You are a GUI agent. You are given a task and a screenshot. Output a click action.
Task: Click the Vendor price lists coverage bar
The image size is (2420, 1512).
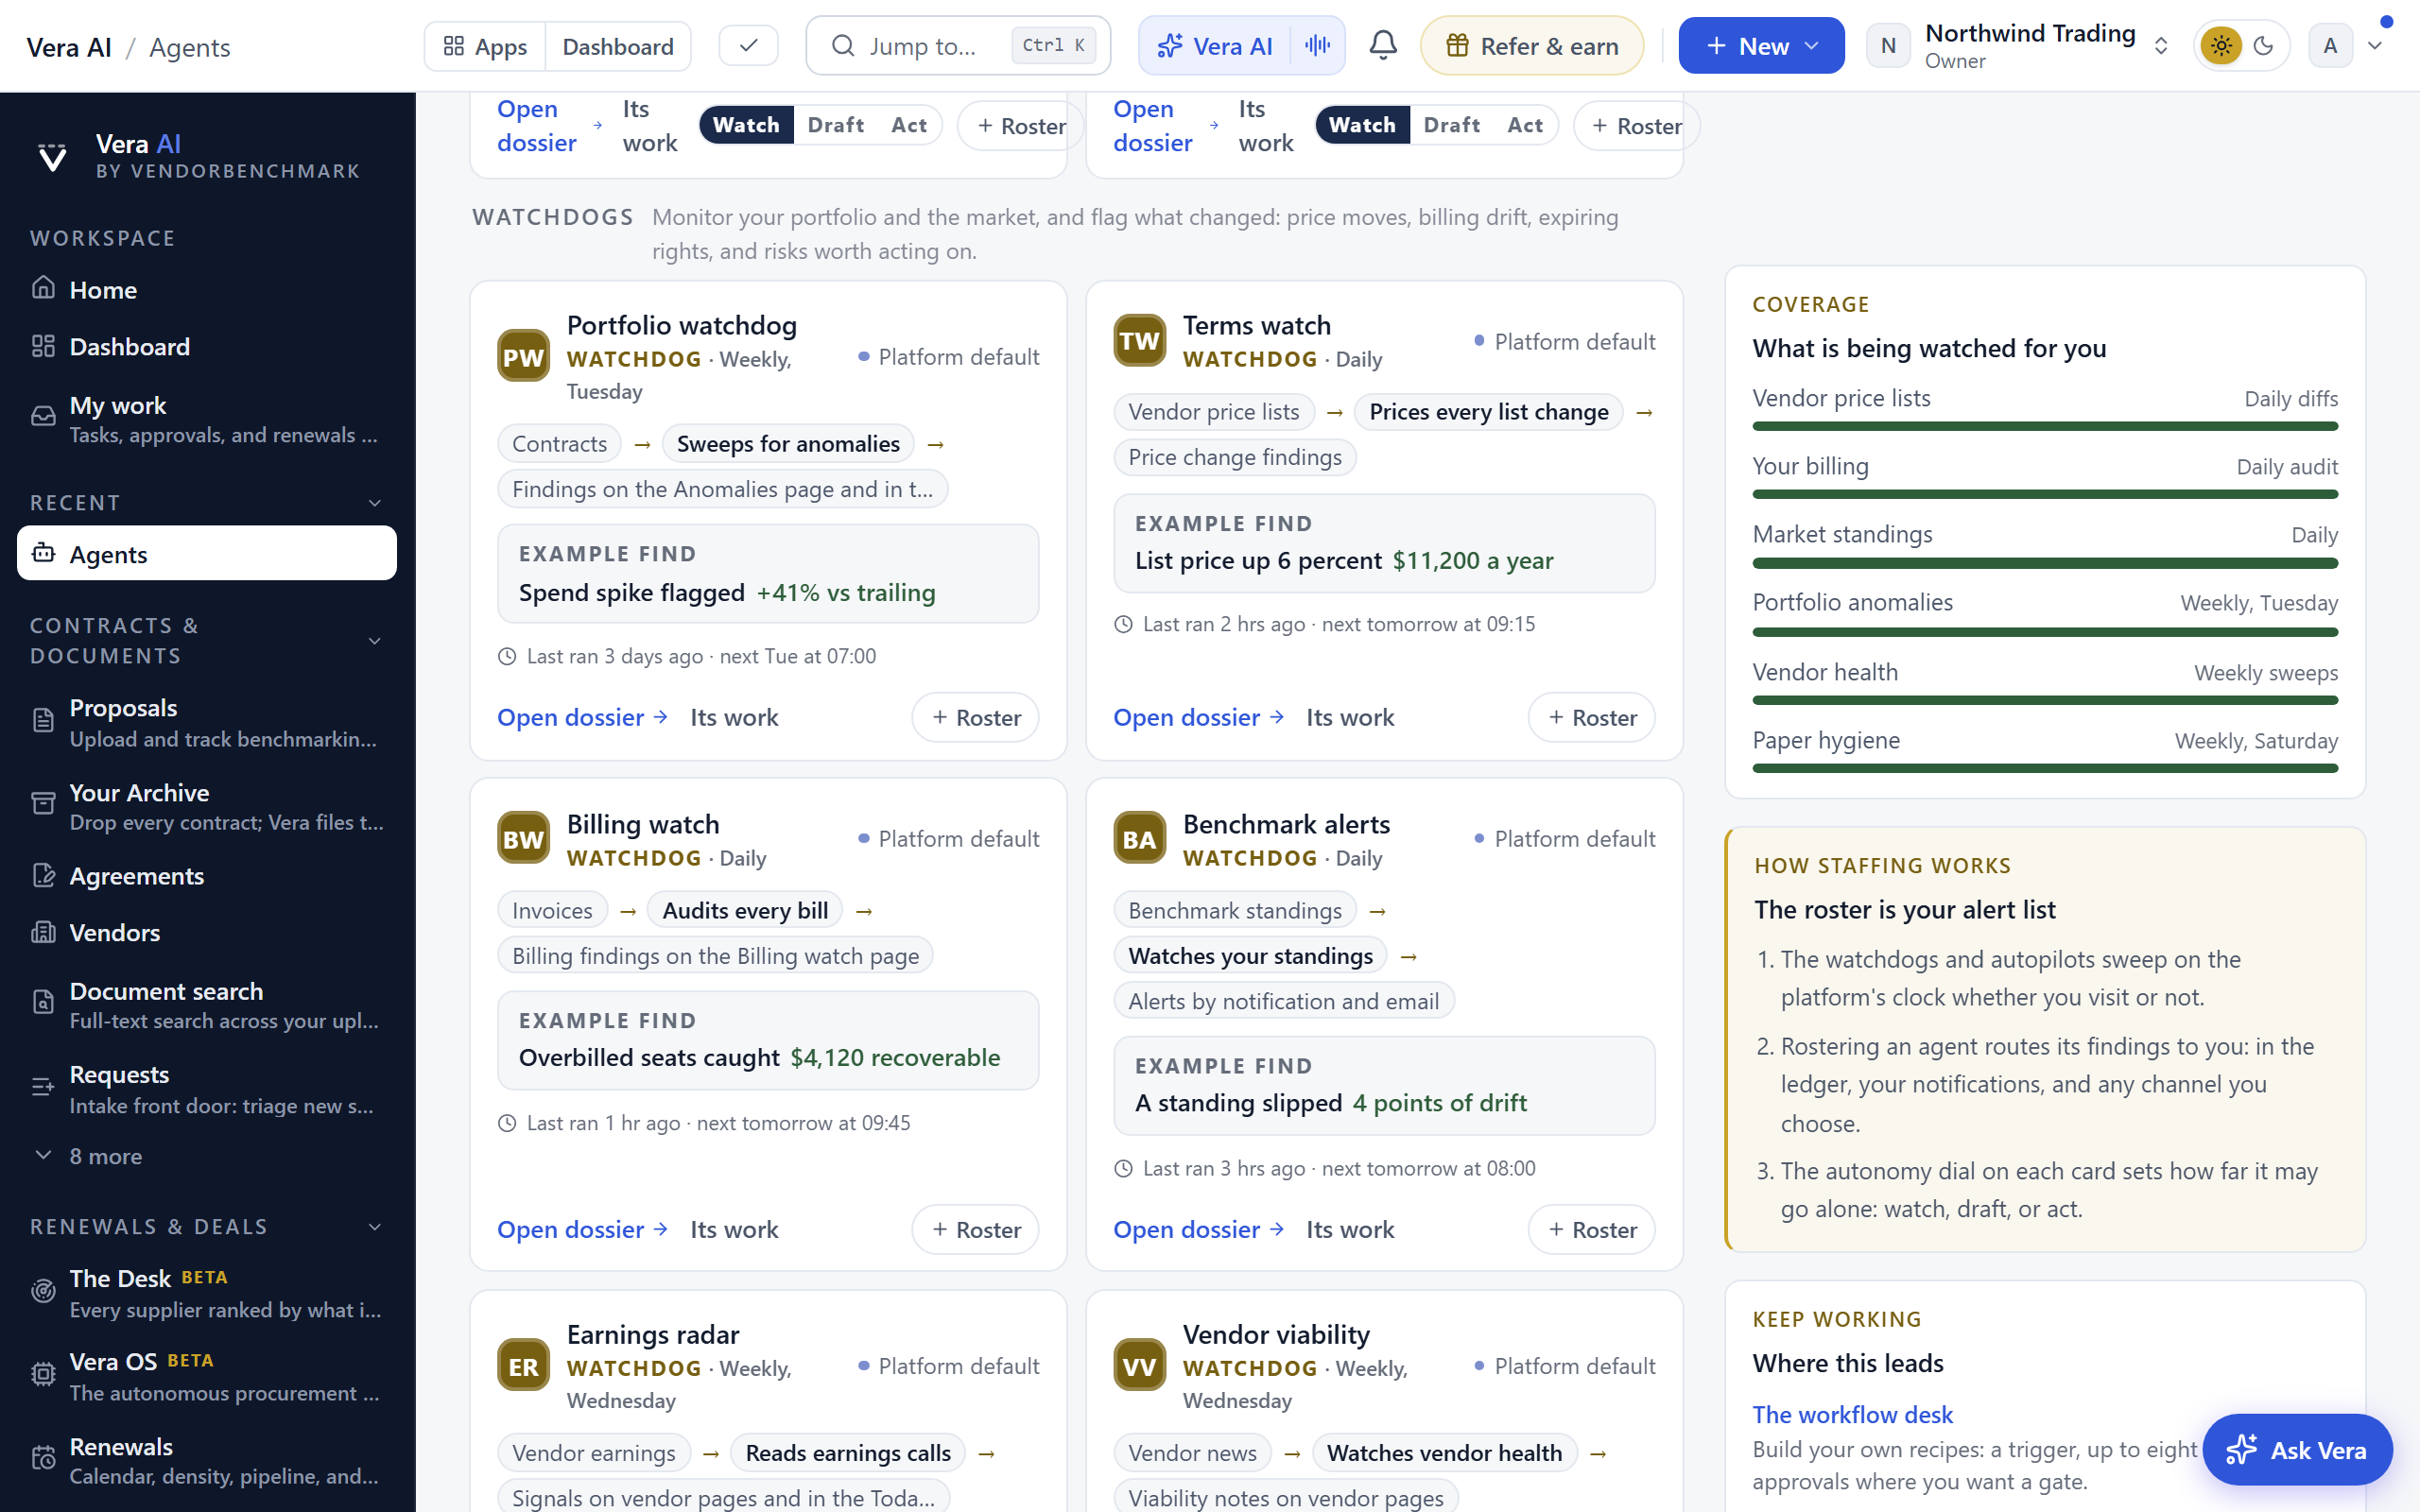(x=2045, y=426)
